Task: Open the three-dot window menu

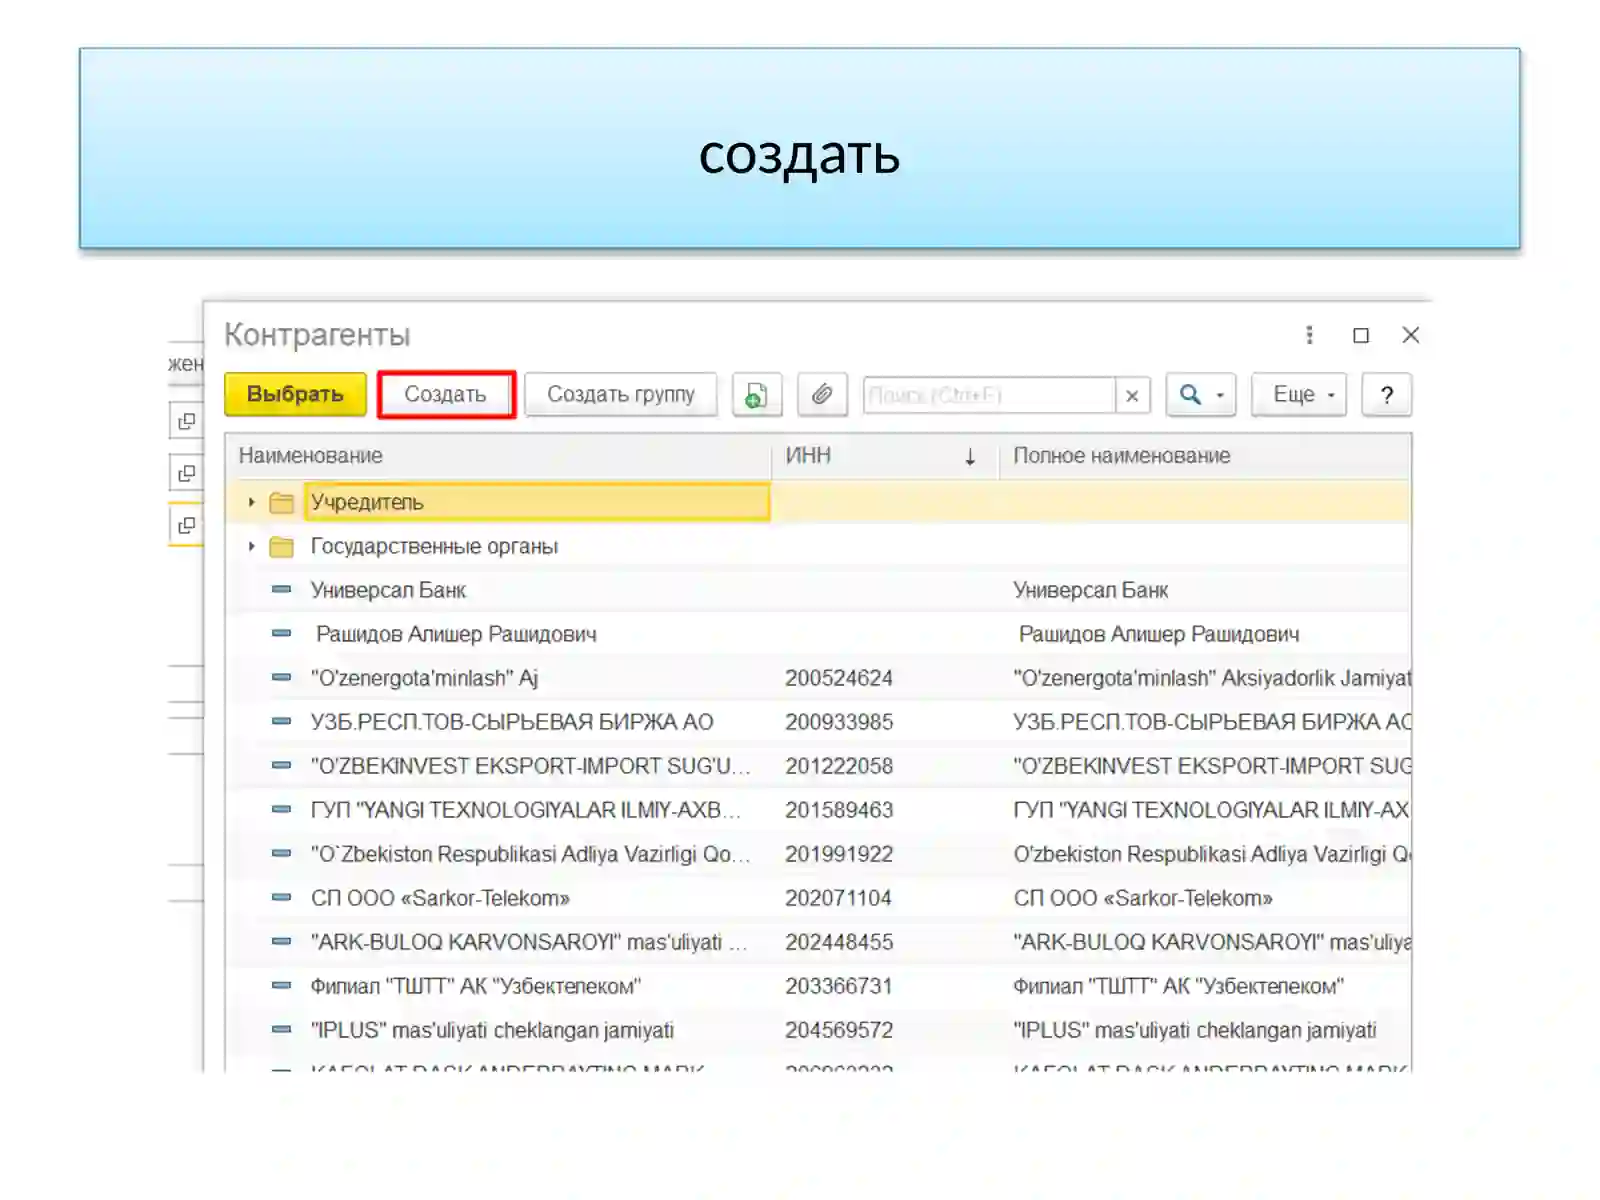Action: pos(1309,335)
